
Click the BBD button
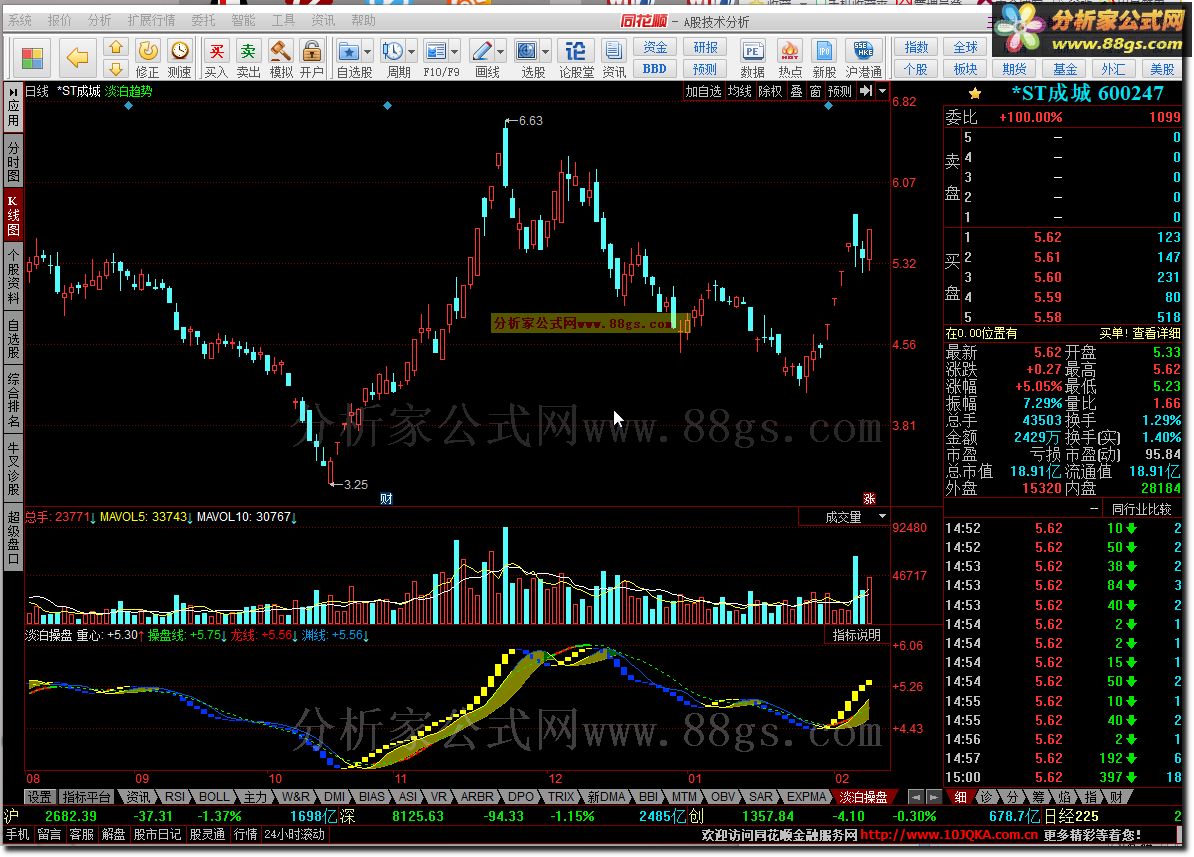point(655,69)
